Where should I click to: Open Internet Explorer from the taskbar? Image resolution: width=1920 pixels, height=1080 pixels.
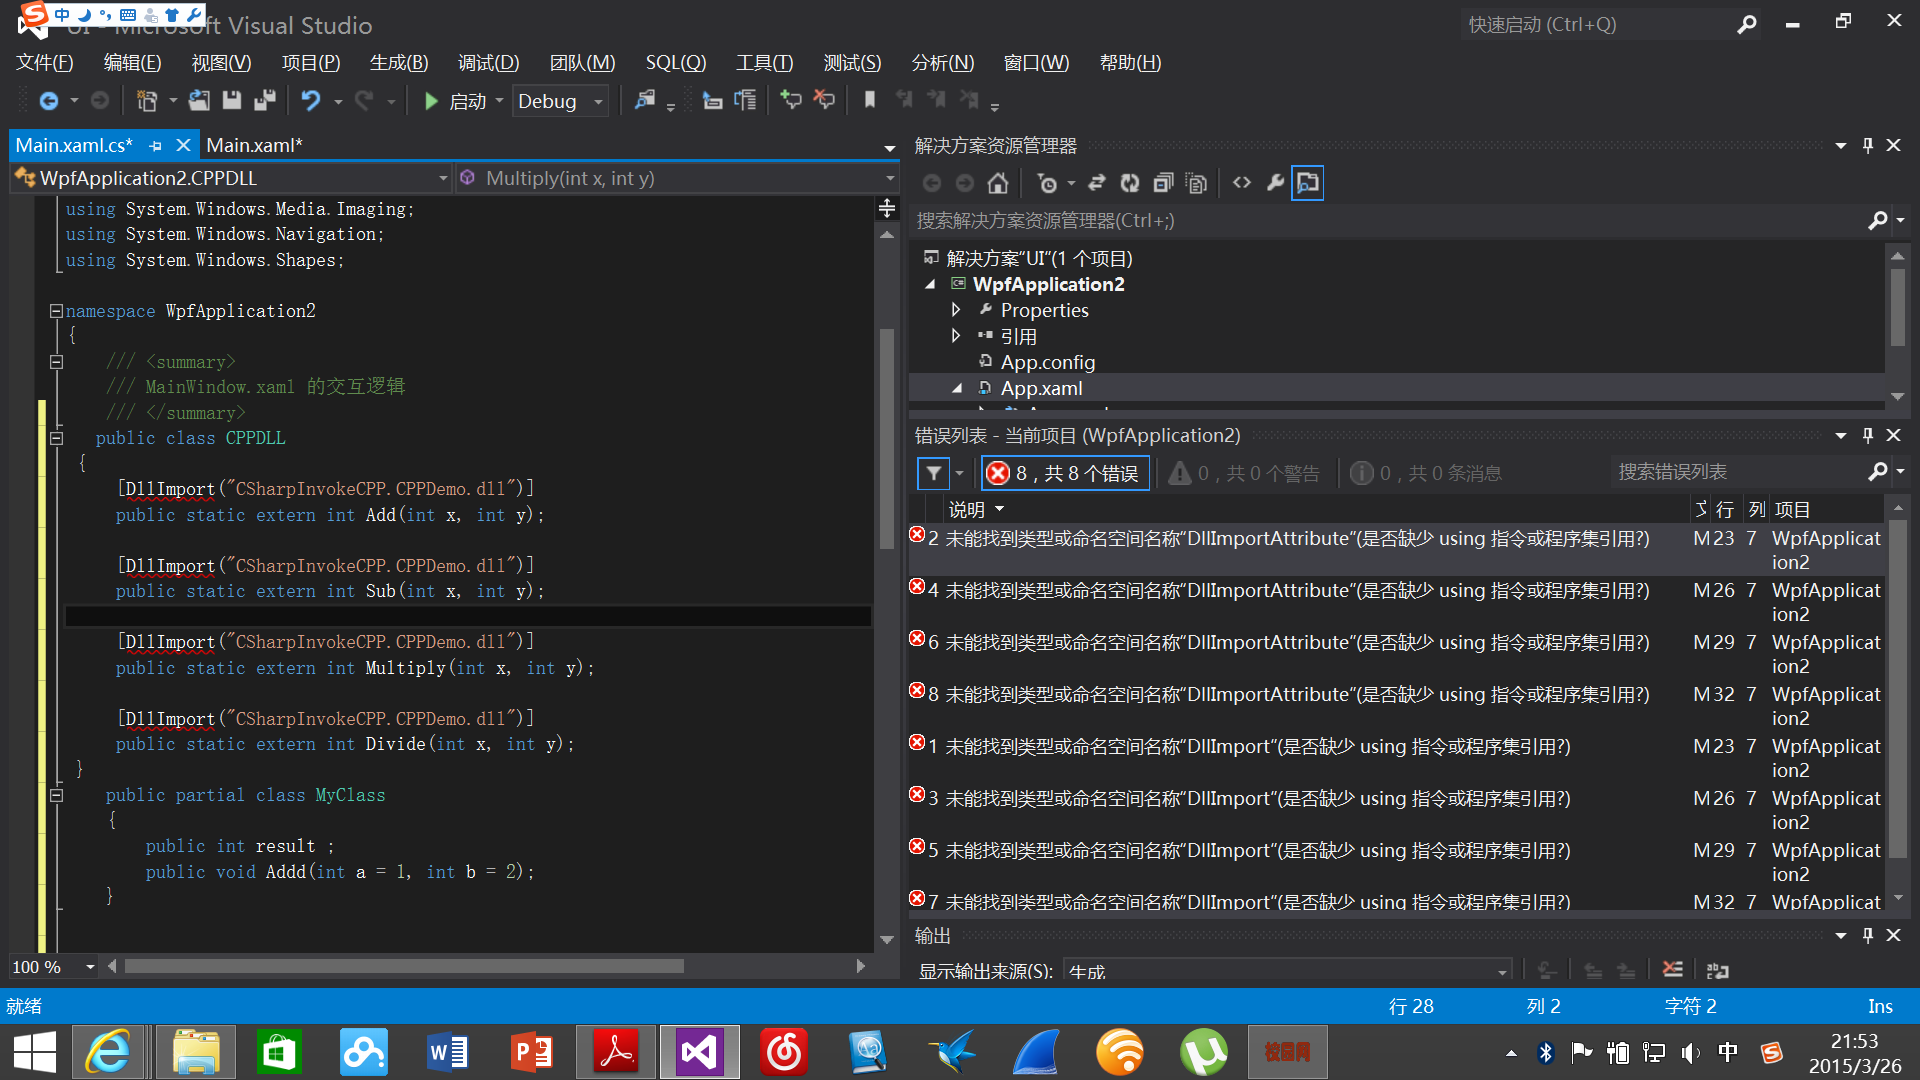(x=109, y=1052)
